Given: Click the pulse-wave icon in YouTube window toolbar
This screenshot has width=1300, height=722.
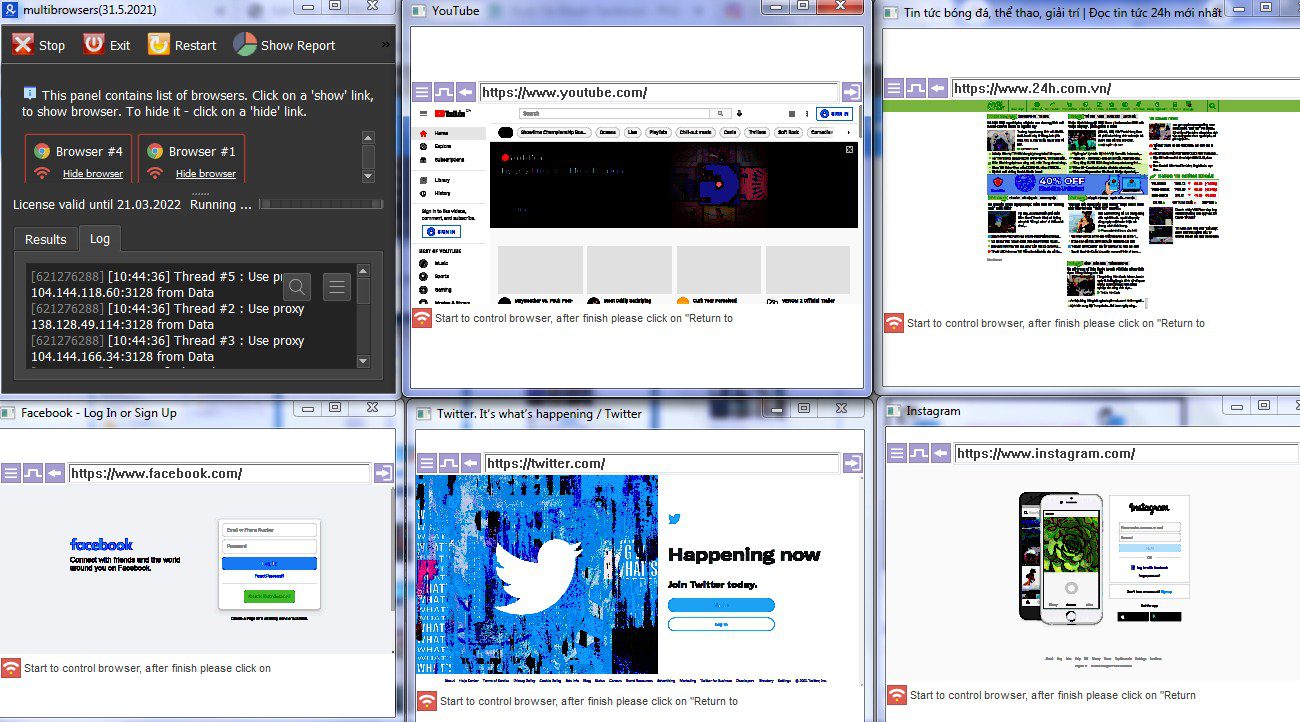Looking at the screenshot, I should (x=443, y=92).
